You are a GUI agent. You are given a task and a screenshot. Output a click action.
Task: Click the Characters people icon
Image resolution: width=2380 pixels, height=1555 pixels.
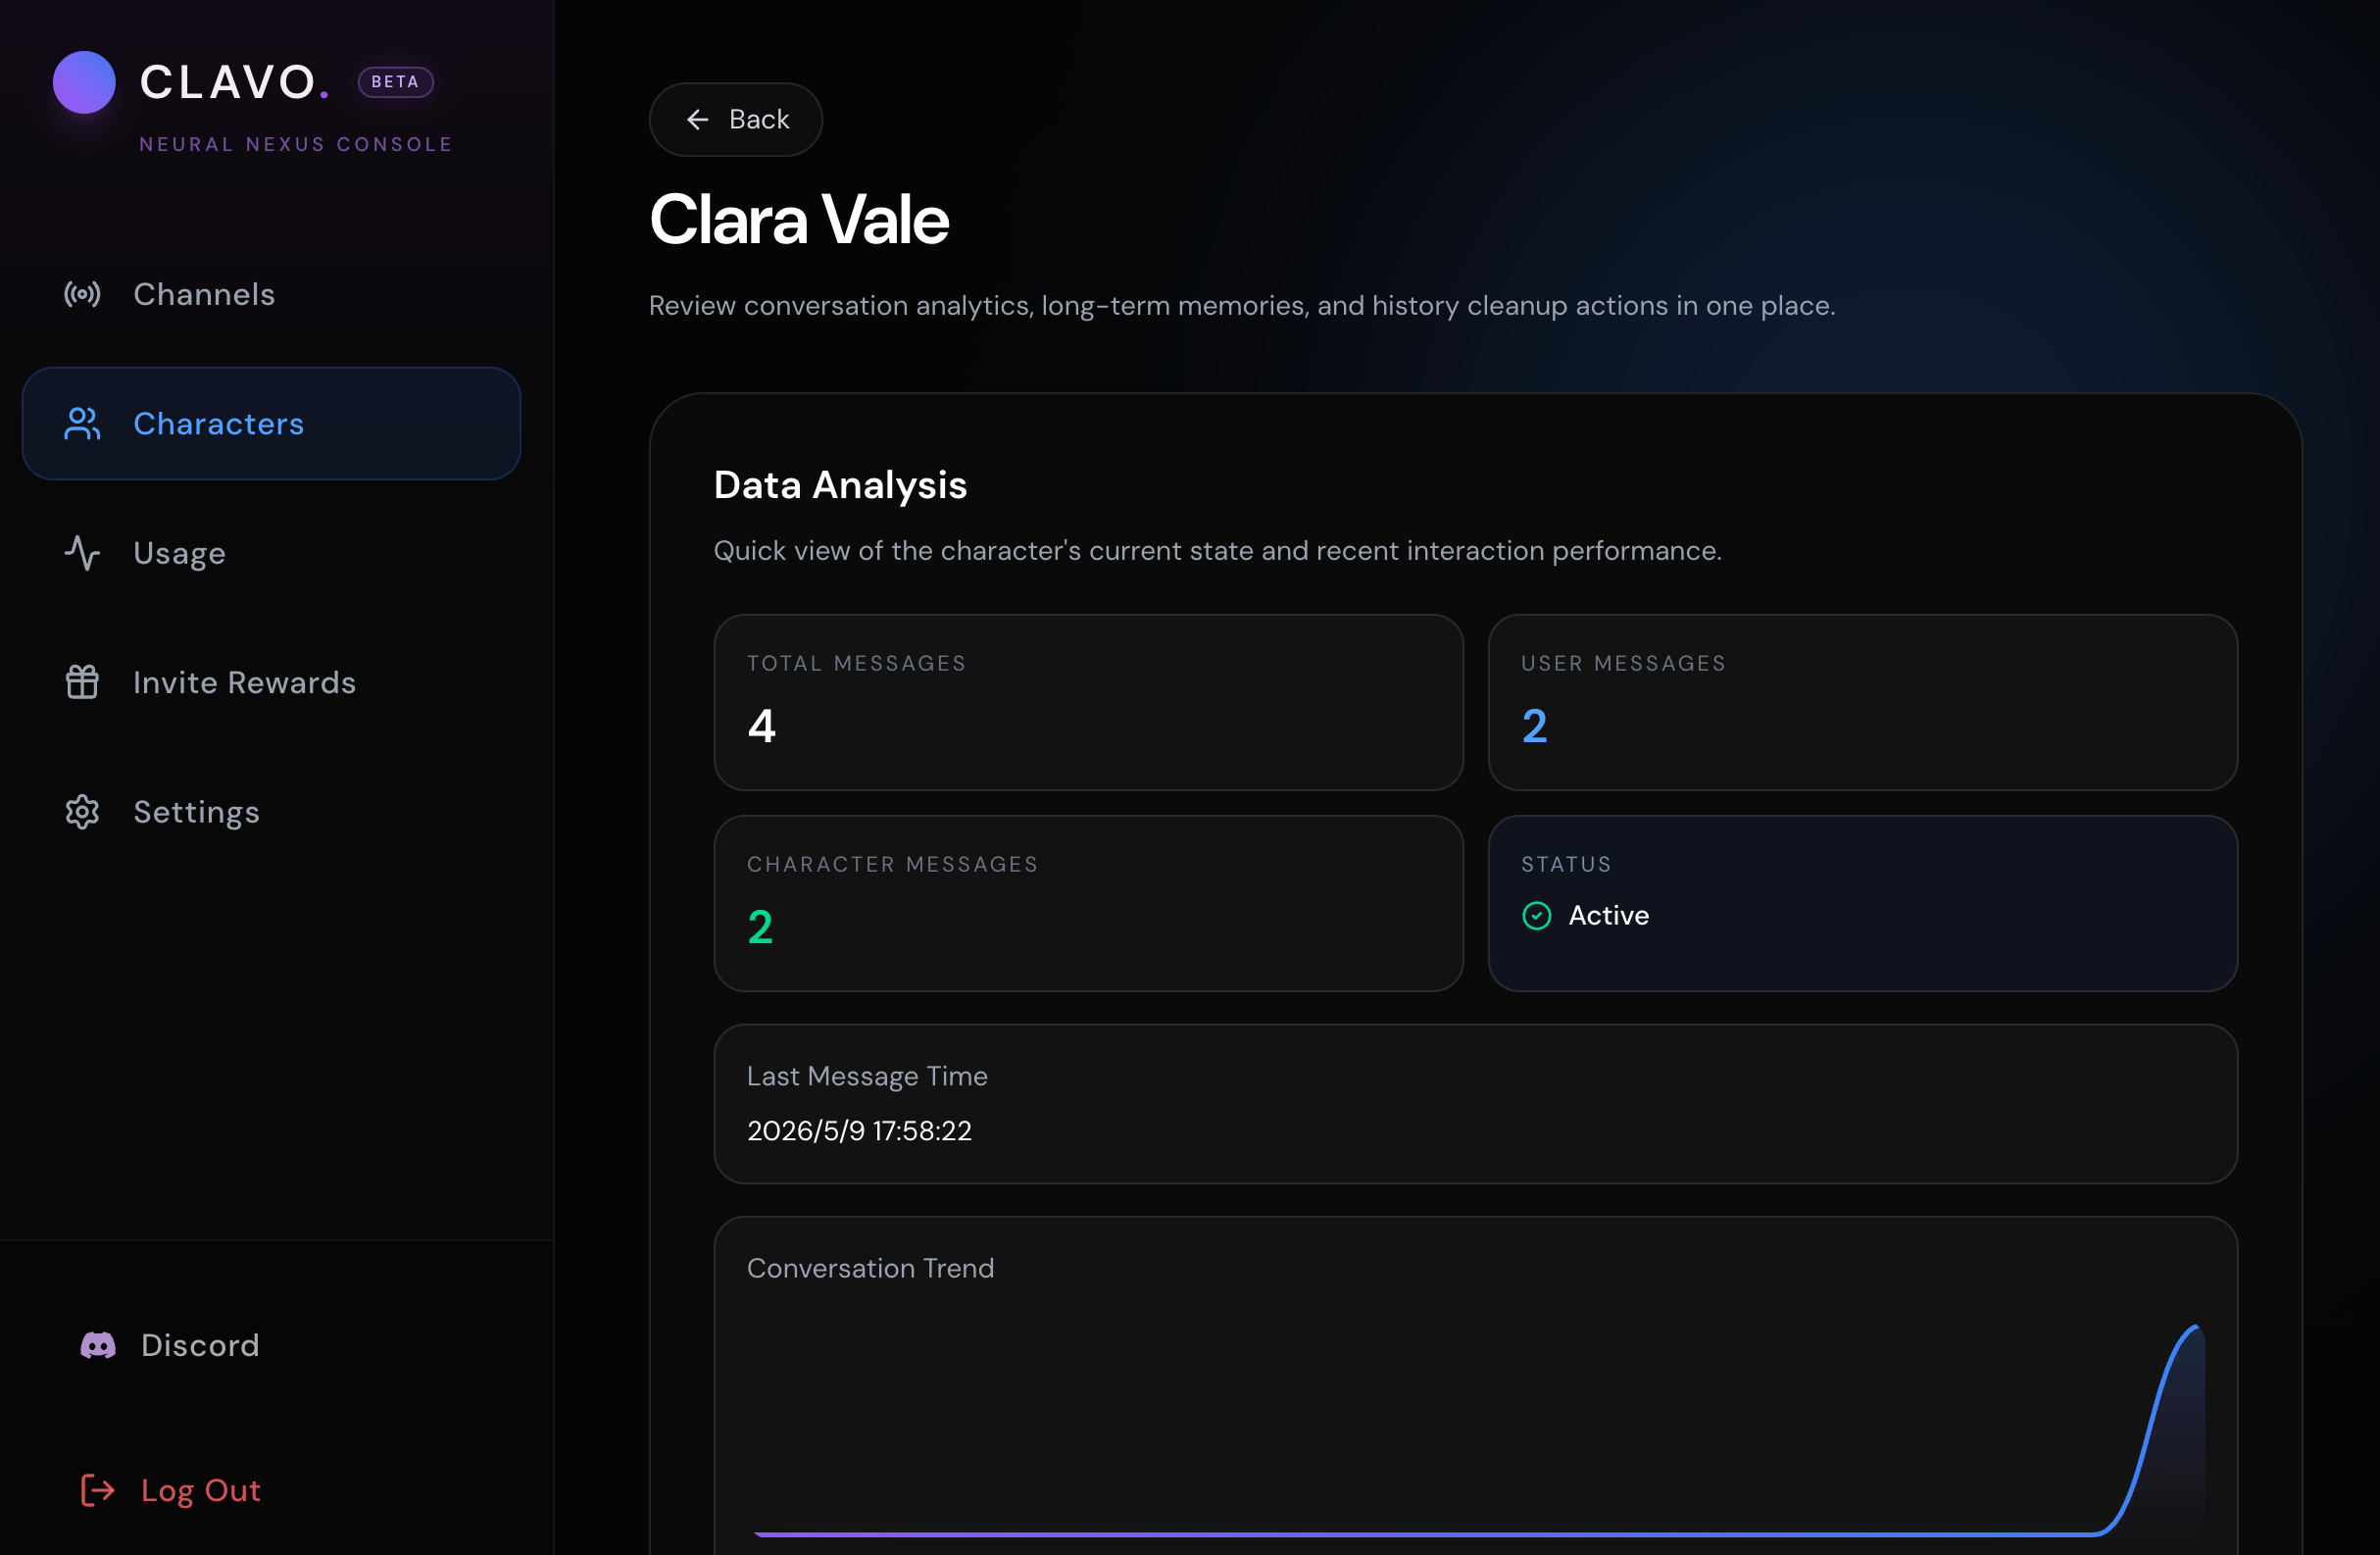82,423
